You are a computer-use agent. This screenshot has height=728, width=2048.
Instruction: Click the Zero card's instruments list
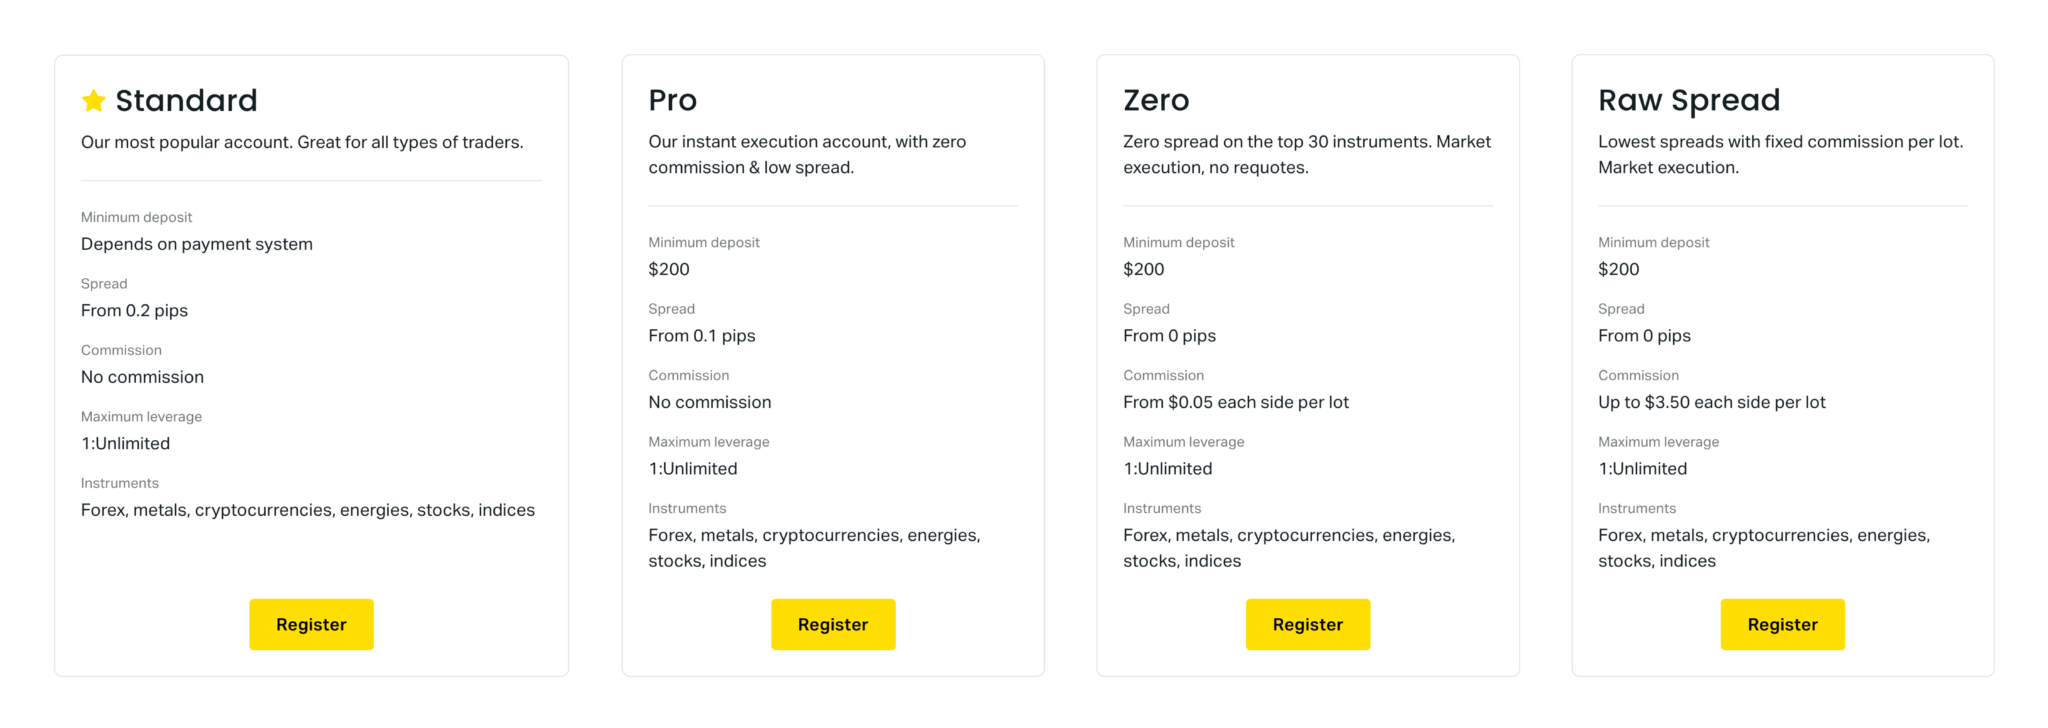(1289, 548)
